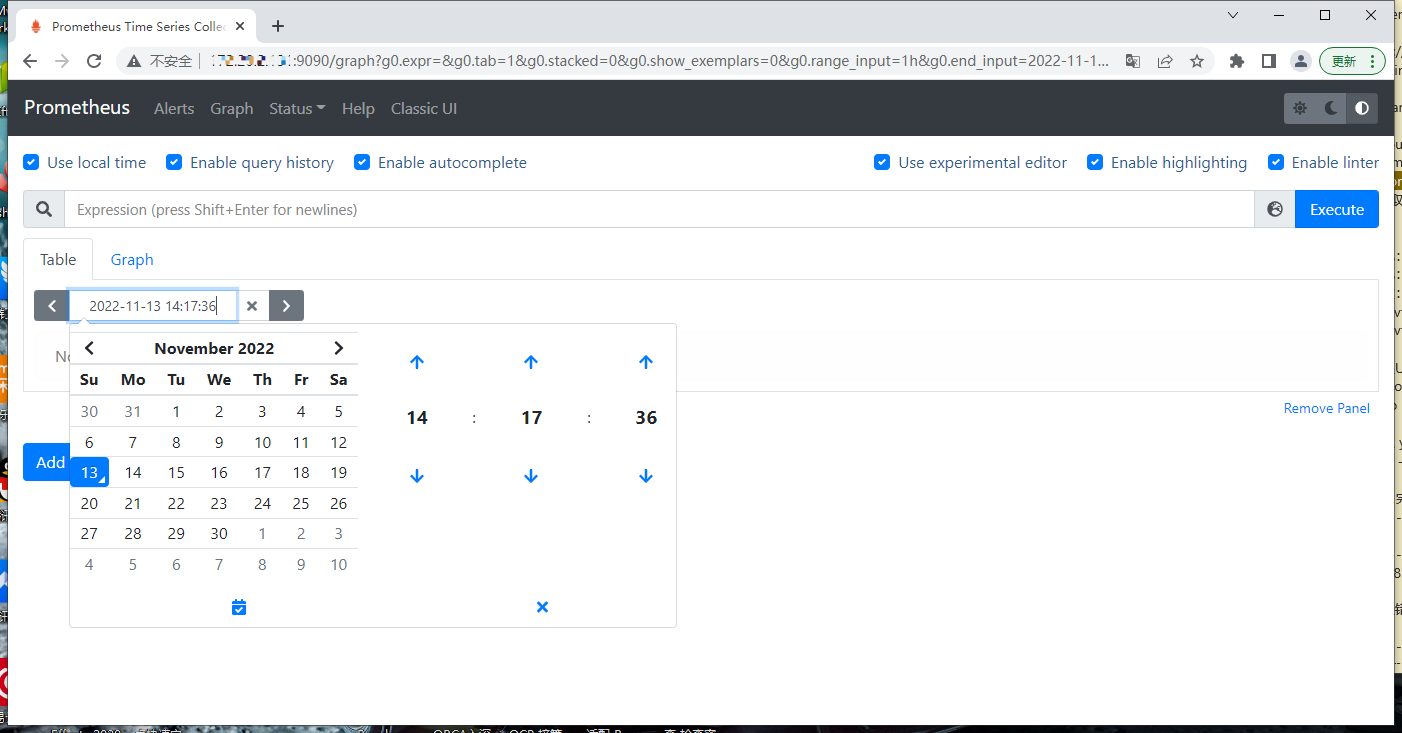The image size is (1402, 733).
Task: Open minute picker showing 17
Action: click(x=531, y=418)
